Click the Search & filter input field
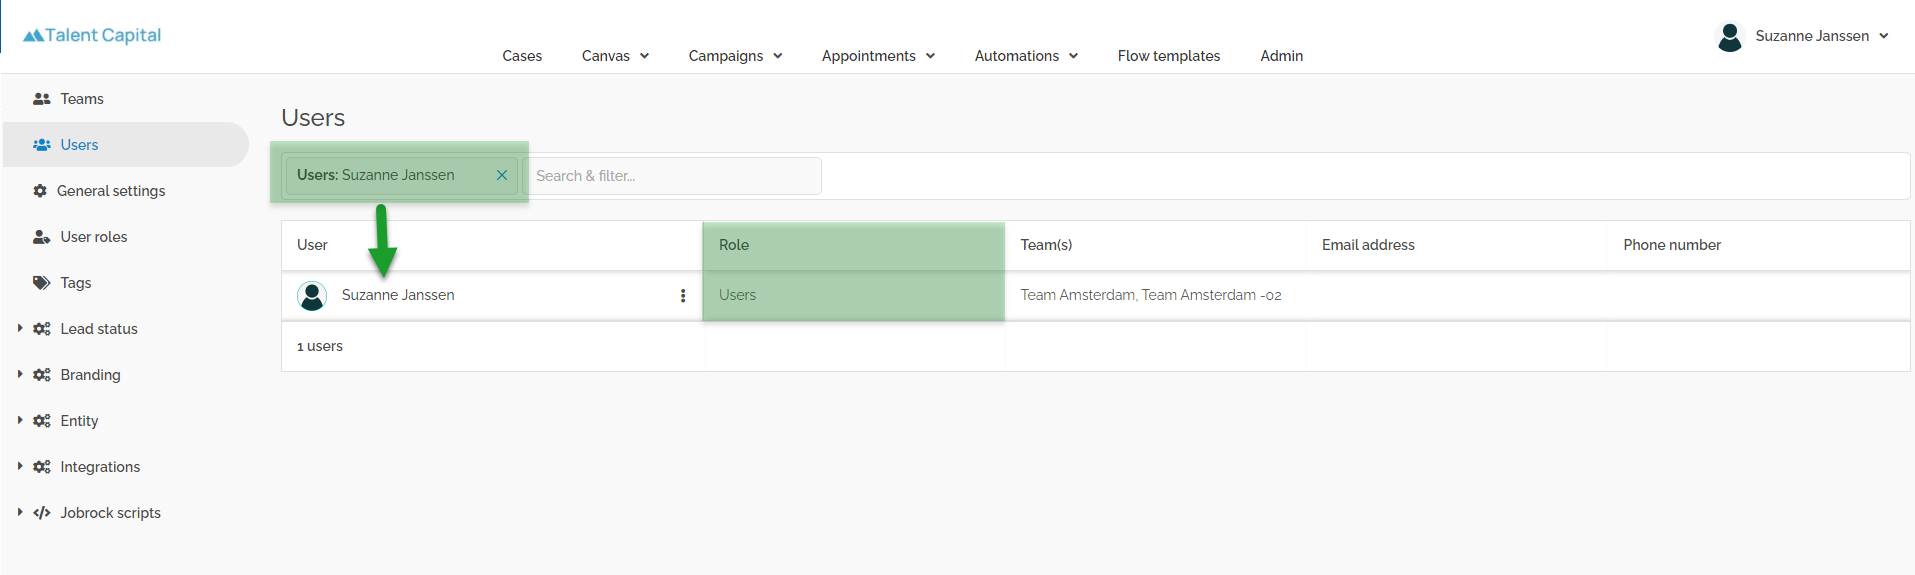 coord(674,176)
